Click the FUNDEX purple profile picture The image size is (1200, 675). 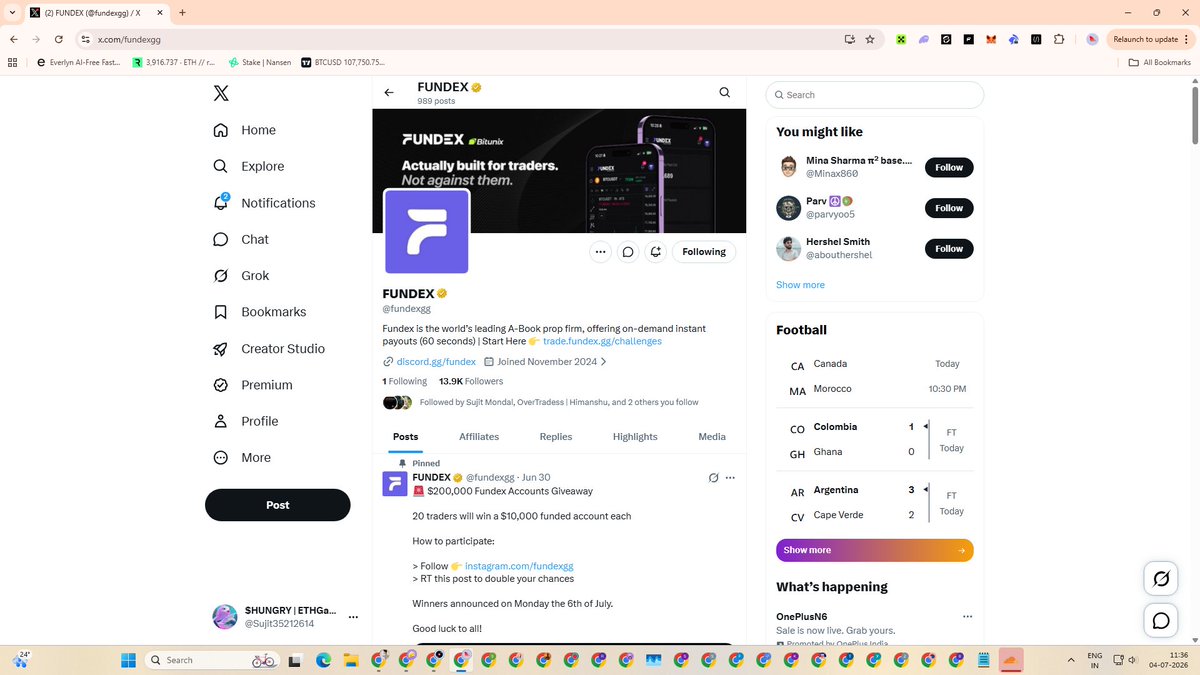tap(427, 232)
